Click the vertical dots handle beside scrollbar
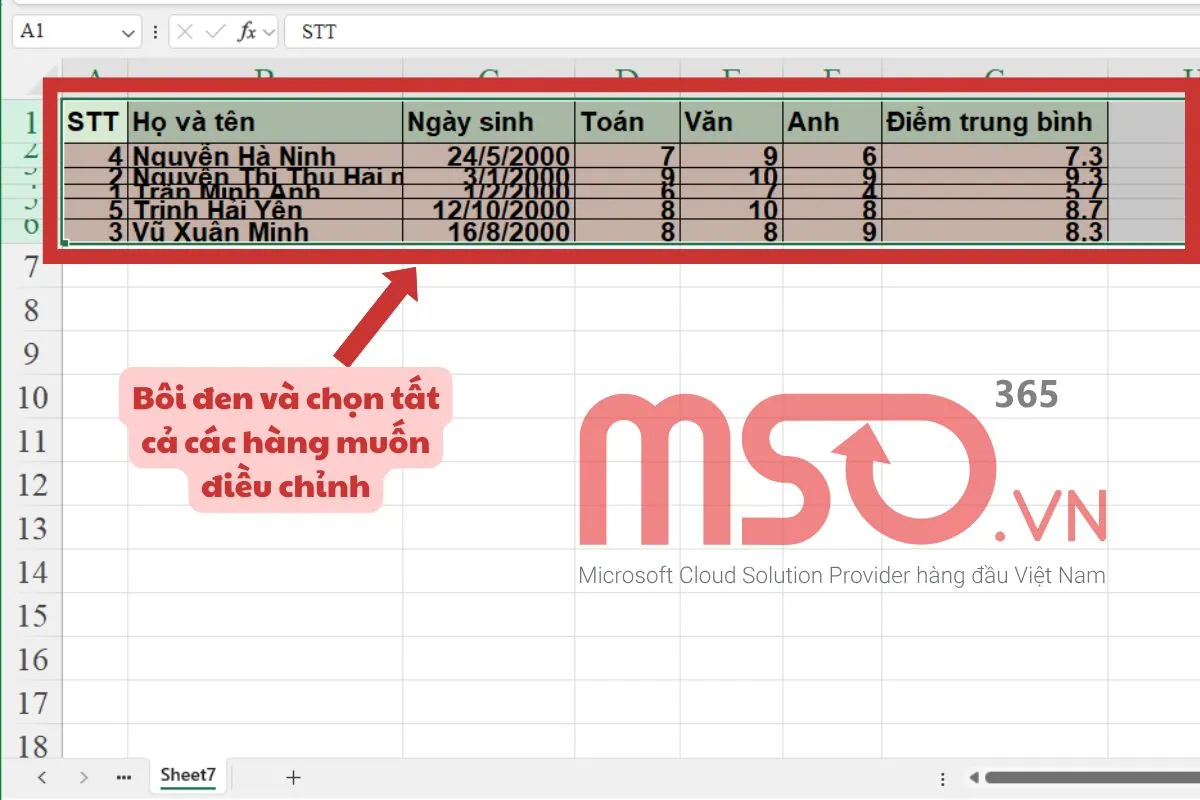The width and height of the screenshot is (1200, 800). coord(943,777)
